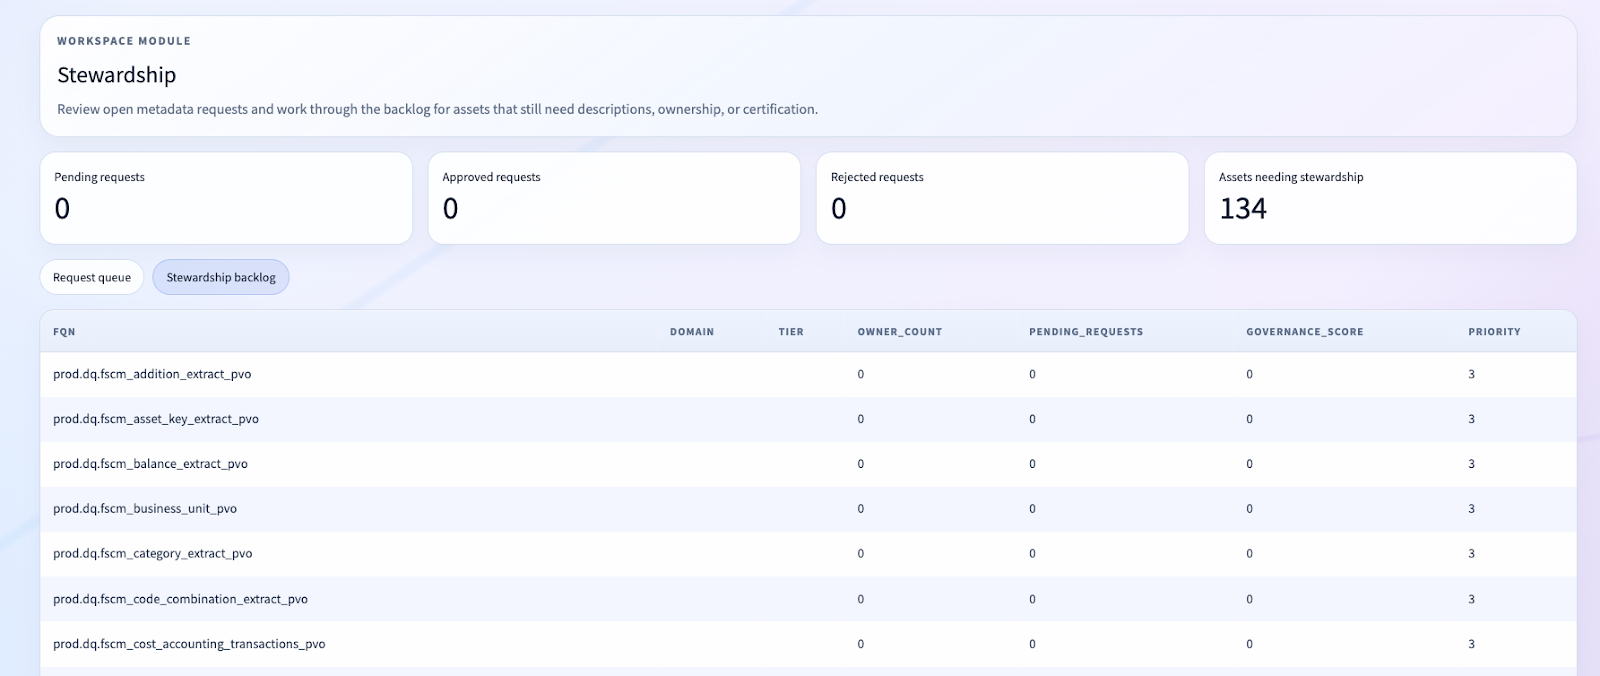Click the DOMAIN column header

691,332
